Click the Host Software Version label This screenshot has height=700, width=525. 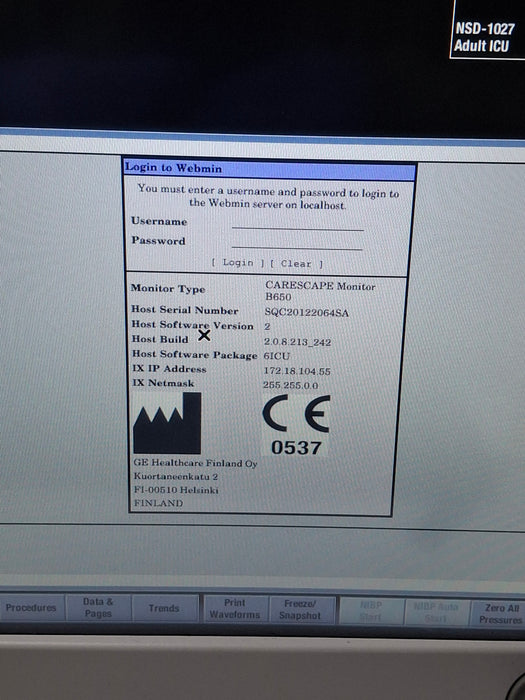coord(192,325)
